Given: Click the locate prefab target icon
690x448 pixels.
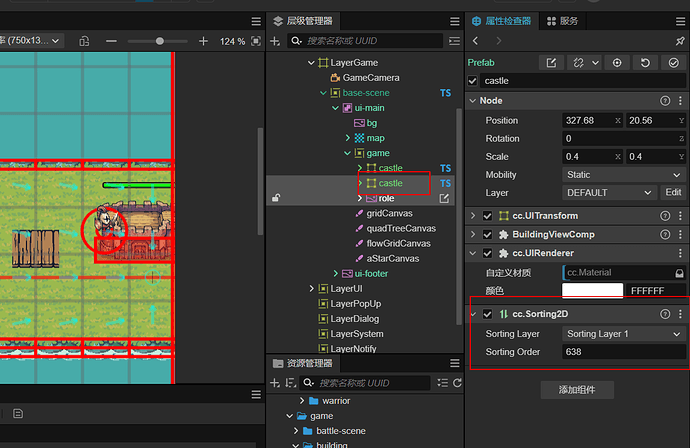Looking at the screenshot, I should (x=617, y=62).
